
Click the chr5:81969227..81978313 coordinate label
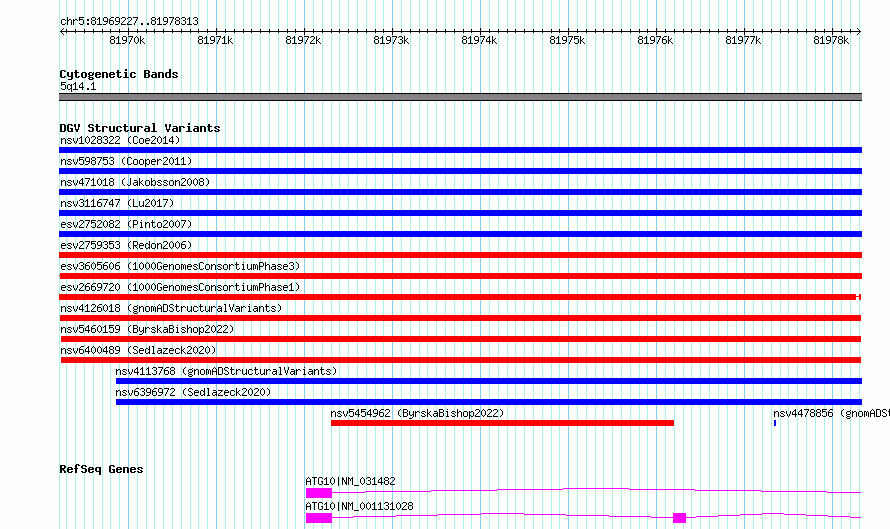(129, 21)
